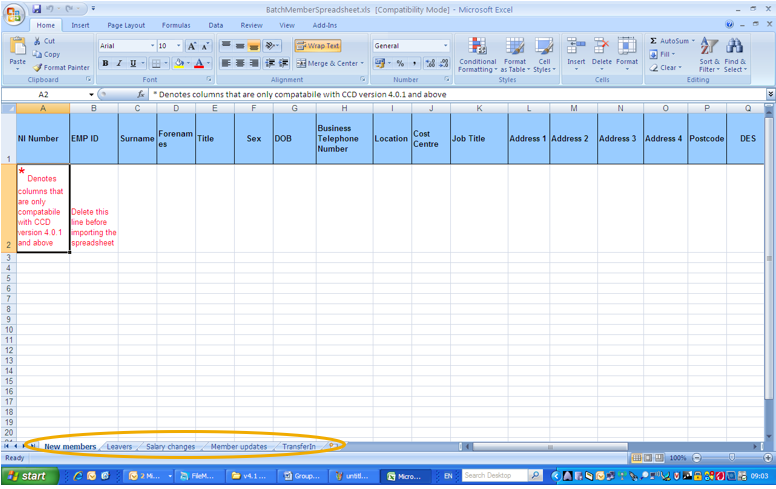Open the font name dropdown showing Arial
The image size is (776, 489).
[x=152, y=46]
